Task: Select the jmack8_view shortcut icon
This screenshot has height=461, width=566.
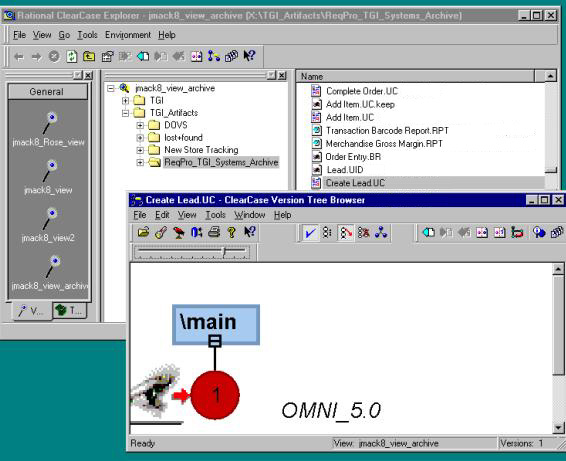Action: coord(48,177)
